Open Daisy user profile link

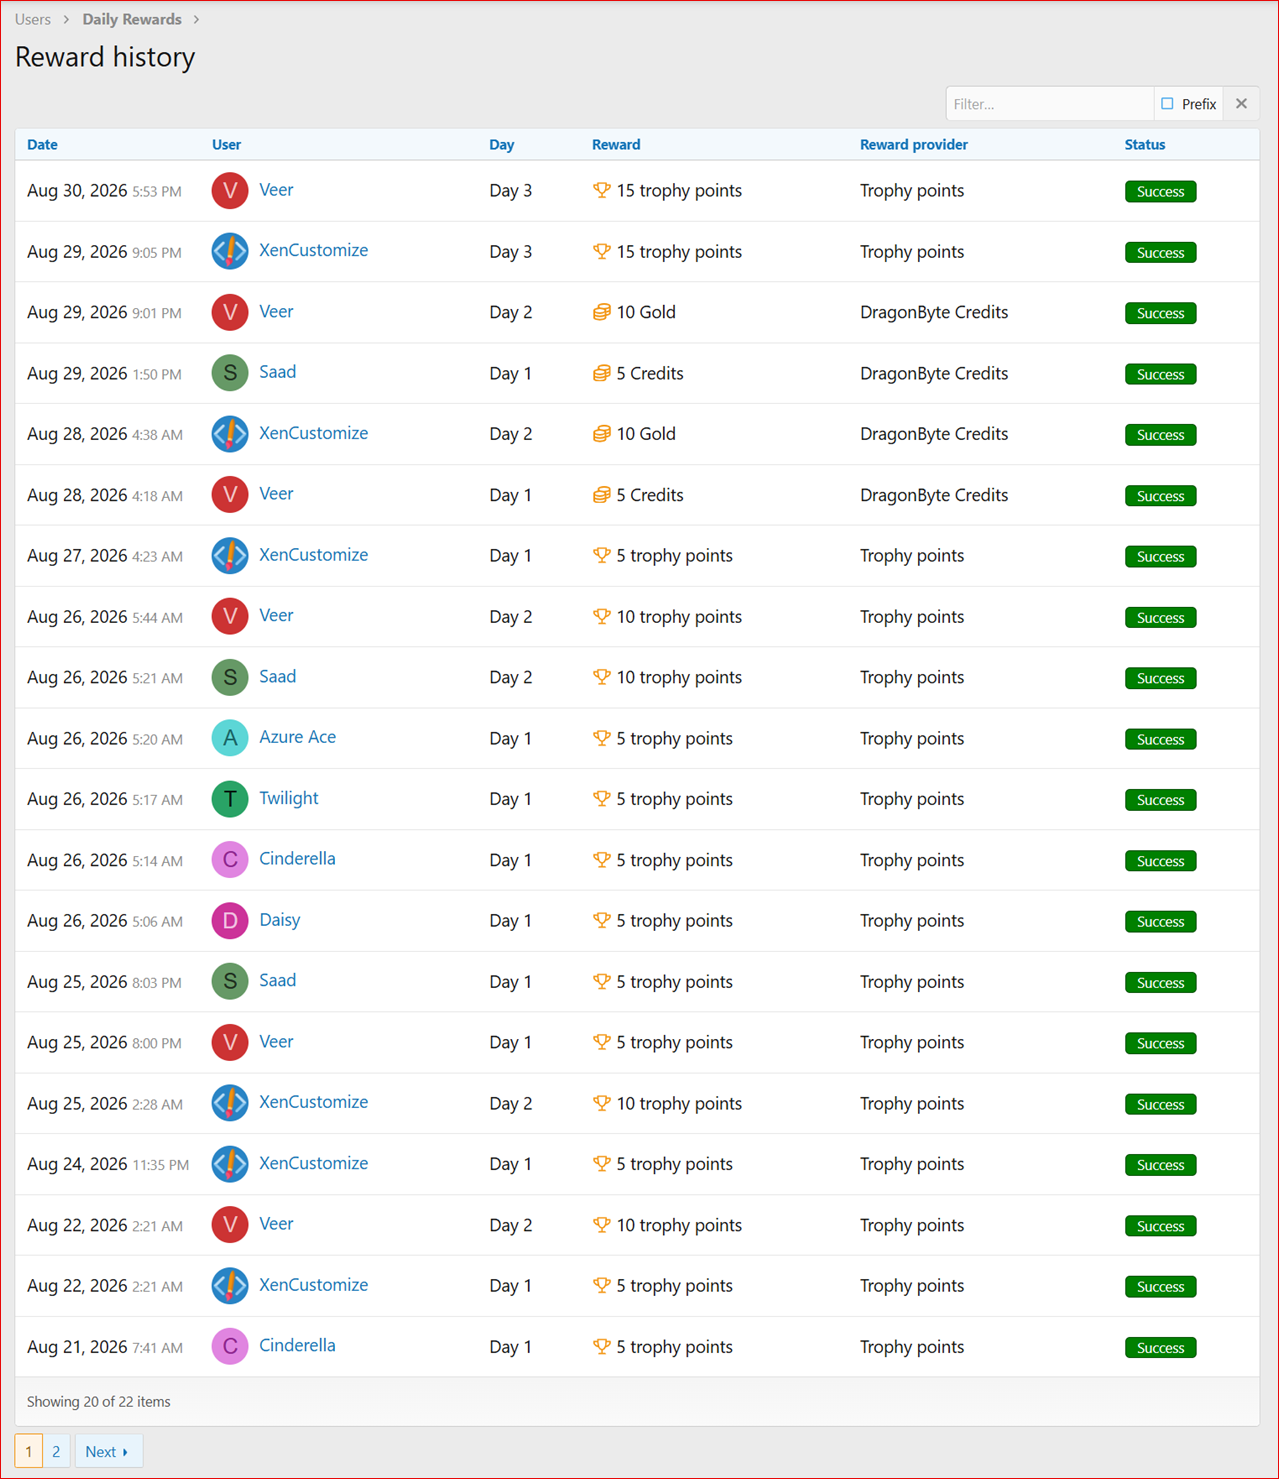[279, 920]
